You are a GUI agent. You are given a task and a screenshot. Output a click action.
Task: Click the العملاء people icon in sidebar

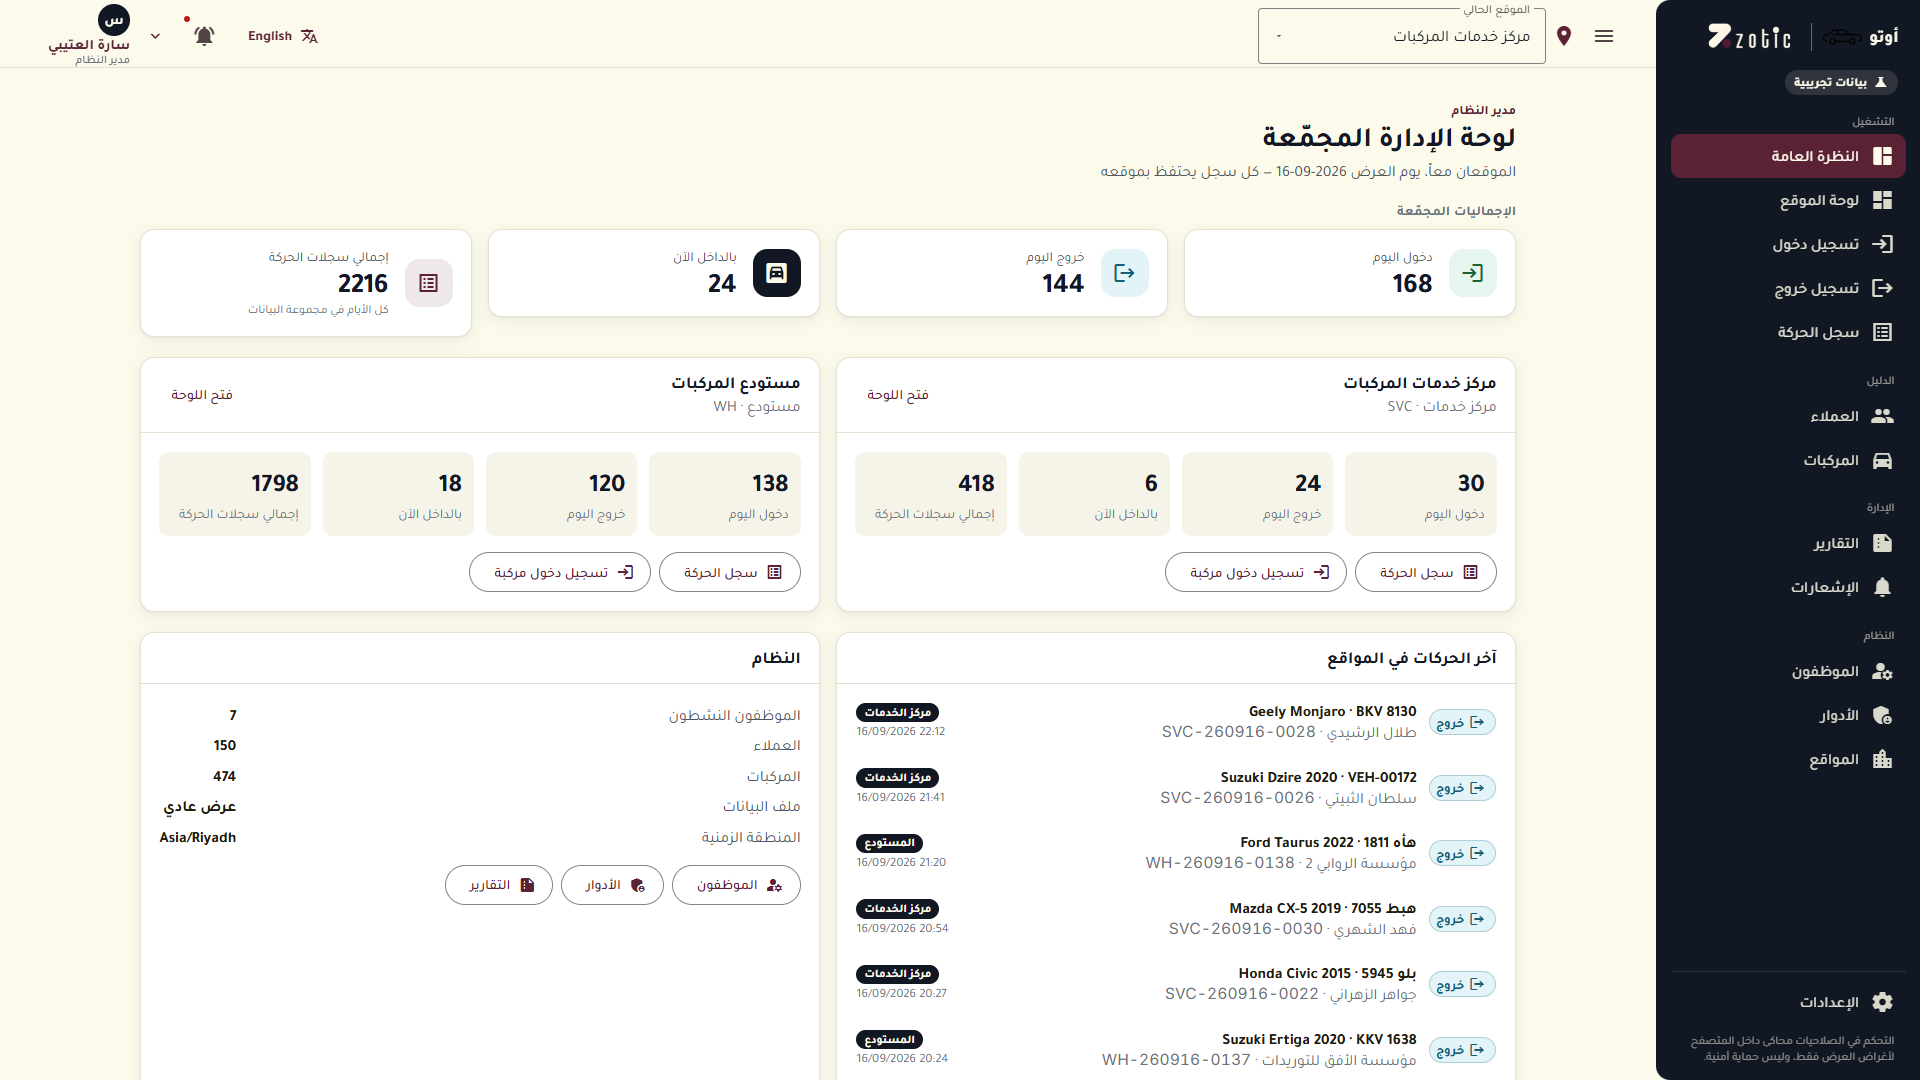[1882, 416]
